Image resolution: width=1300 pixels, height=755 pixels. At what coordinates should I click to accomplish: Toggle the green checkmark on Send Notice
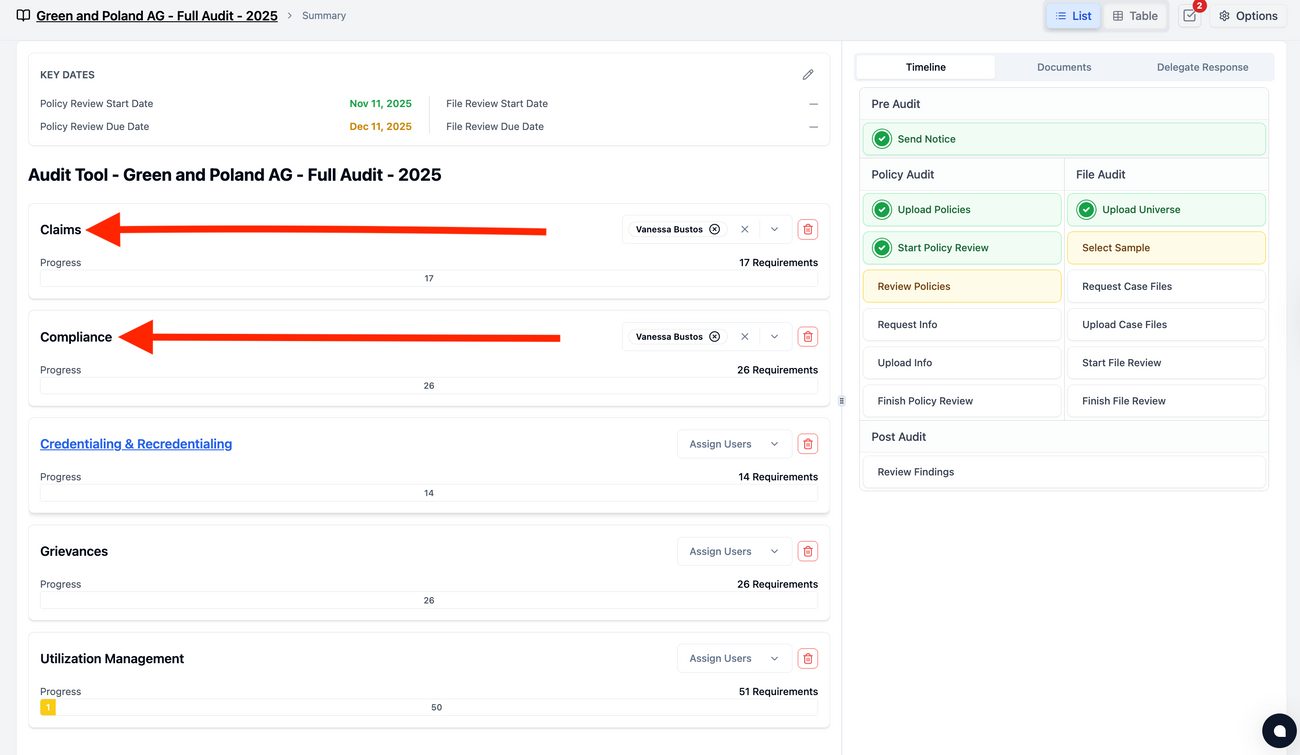(881, 138)
